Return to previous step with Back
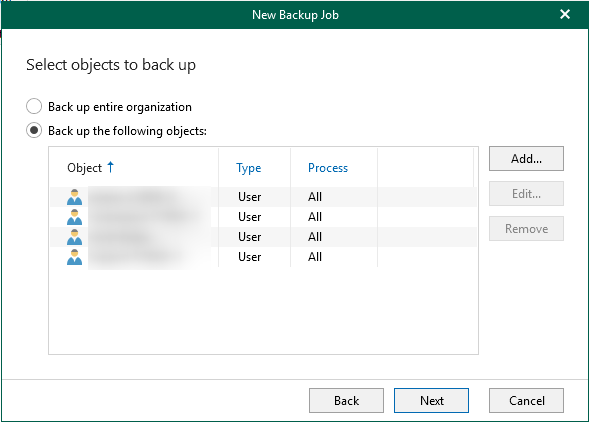 (346, 401)
